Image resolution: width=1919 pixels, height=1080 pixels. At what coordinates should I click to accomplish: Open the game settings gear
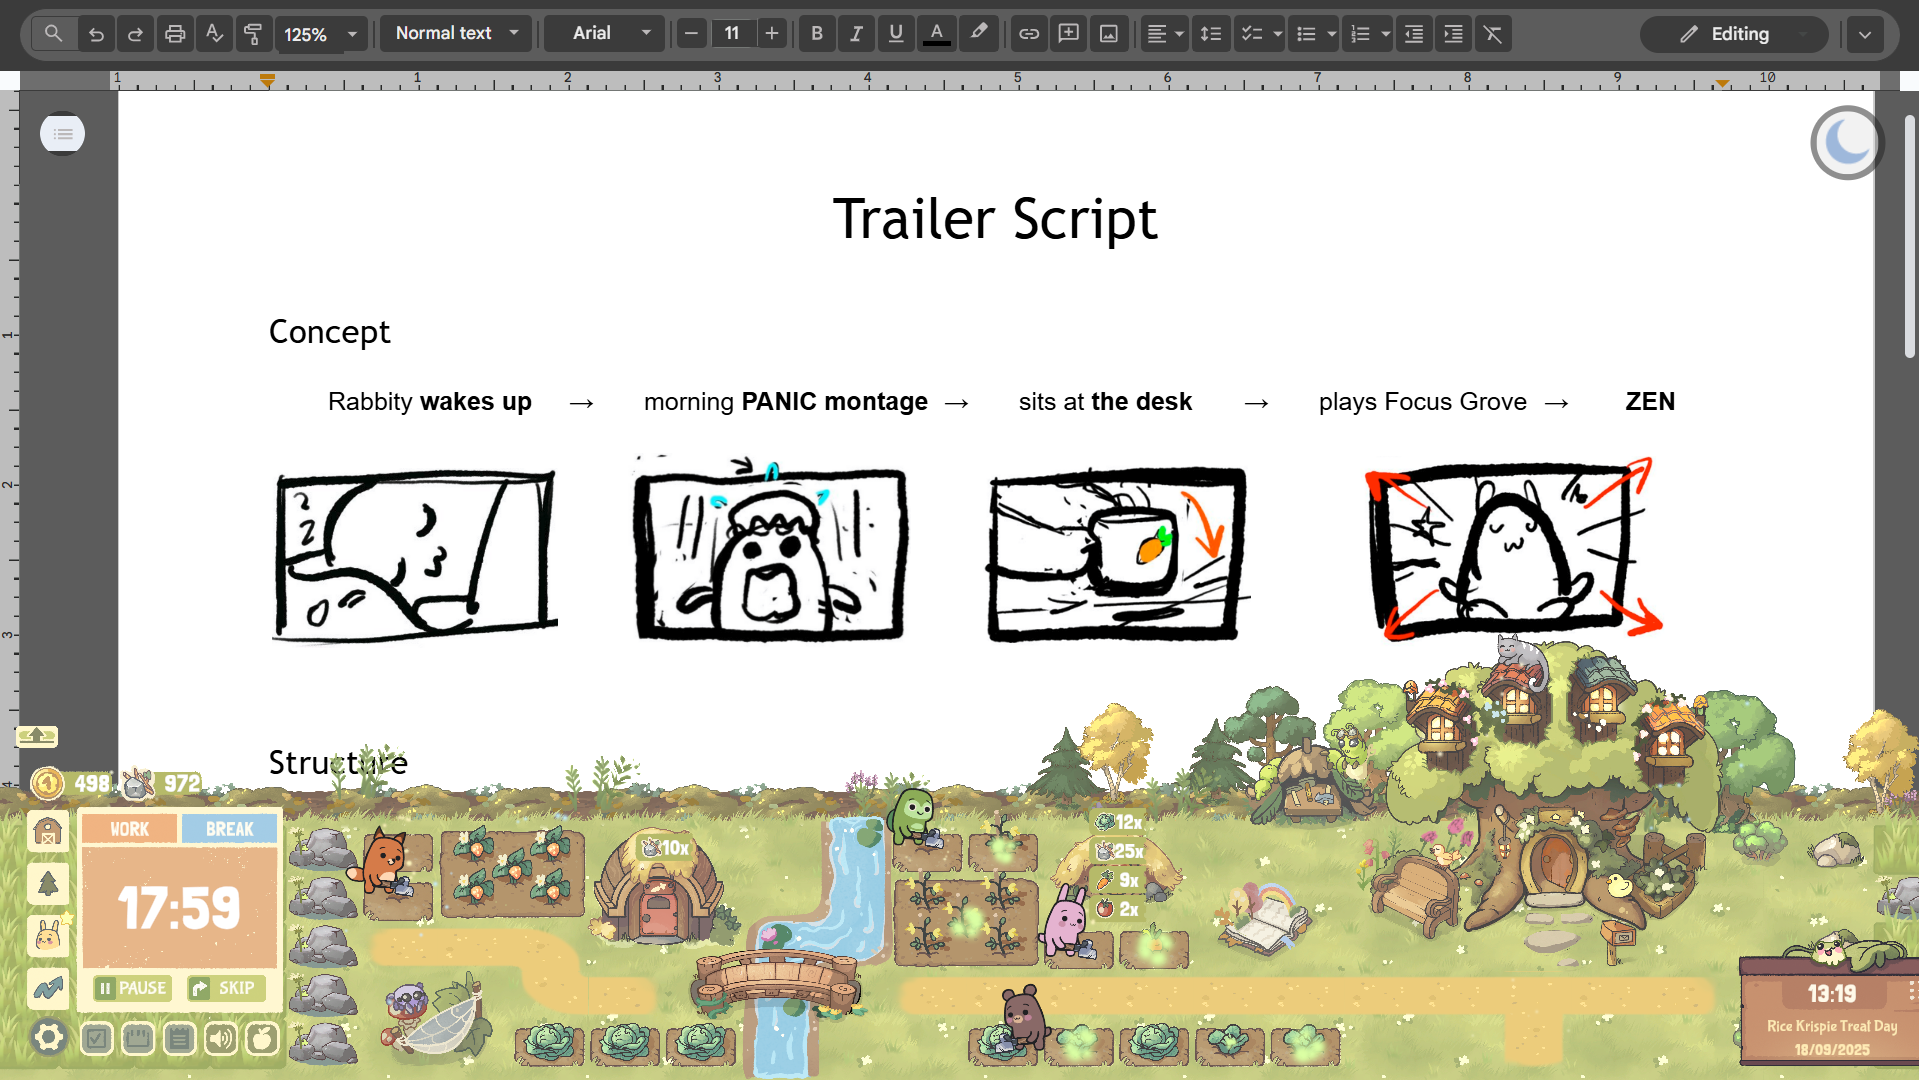48,1038
